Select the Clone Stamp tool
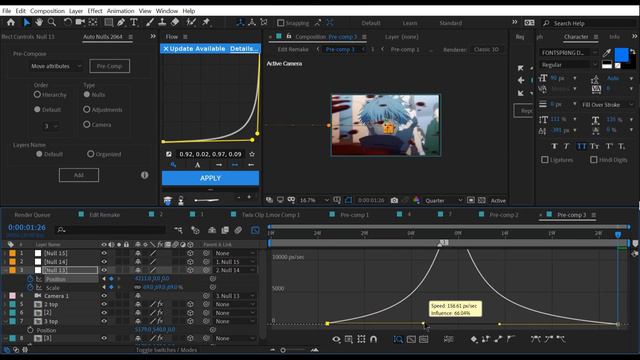Screen dimensions: 640x360 pyautogui.click(x=162, y=22)
